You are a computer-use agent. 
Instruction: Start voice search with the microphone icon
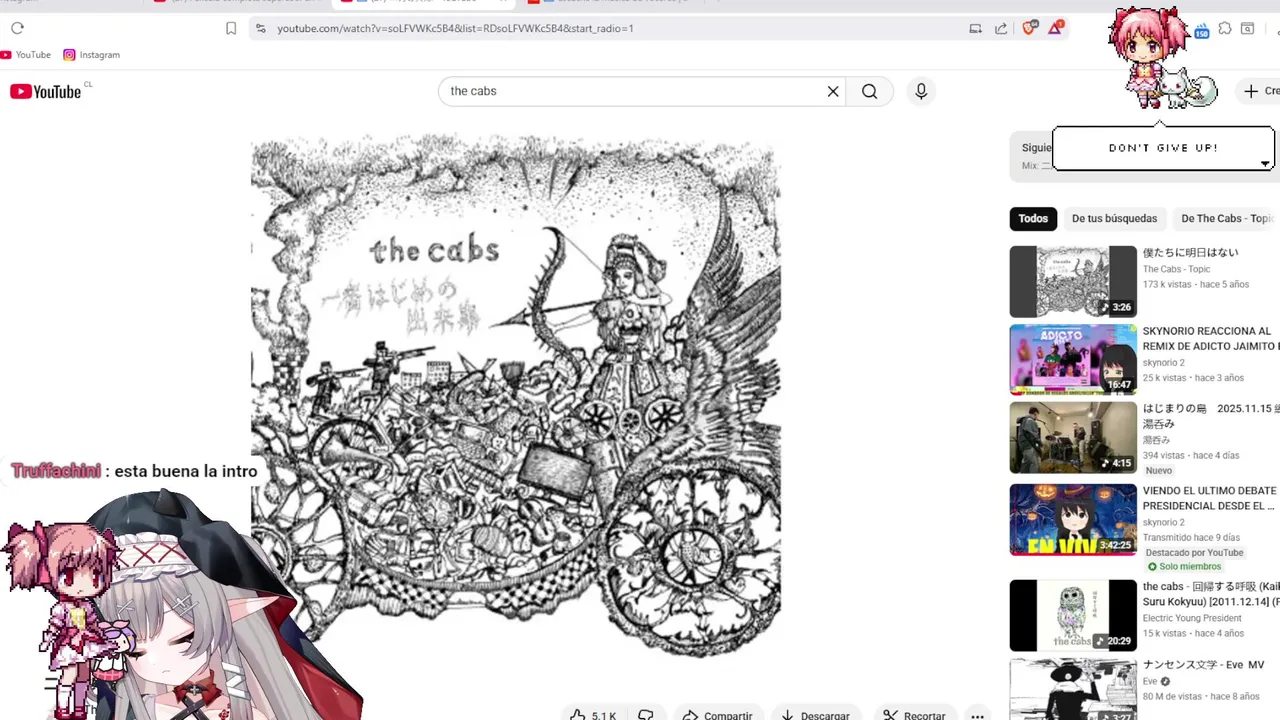pos(921,91)
